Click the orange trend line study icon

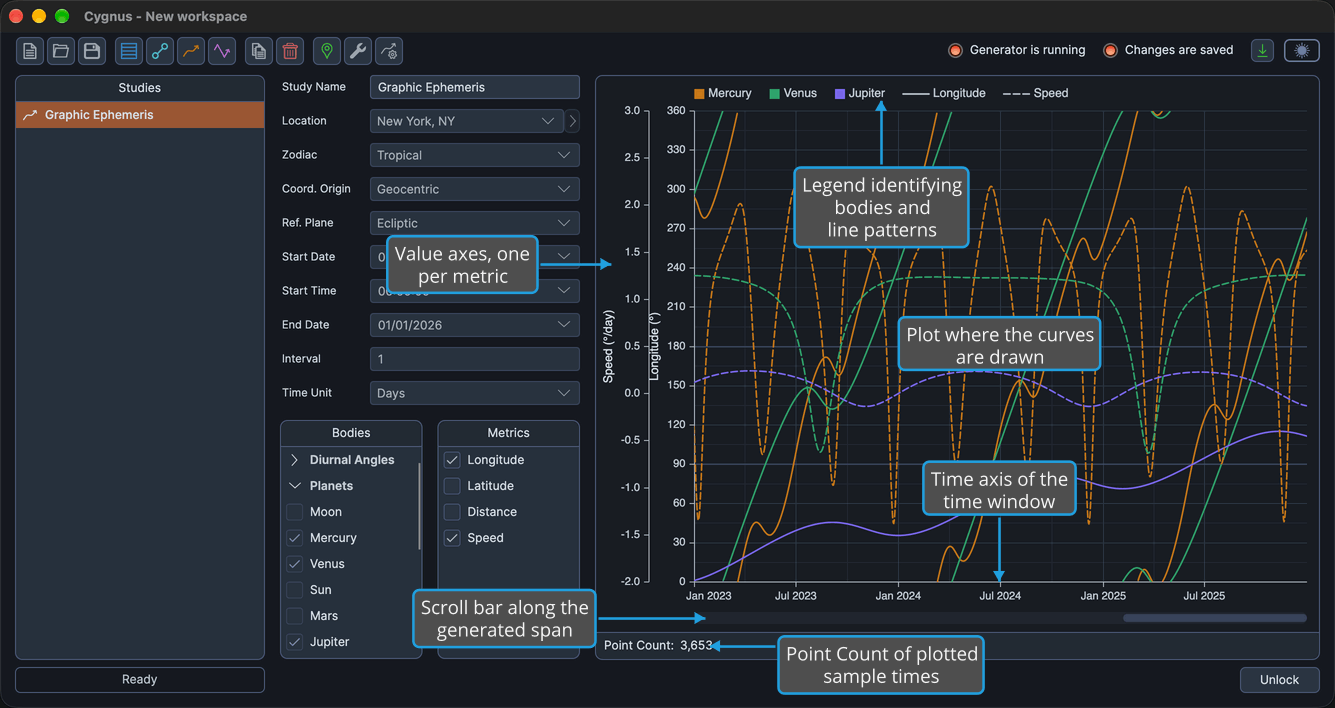pyautogui.click(x=190, y=51)
